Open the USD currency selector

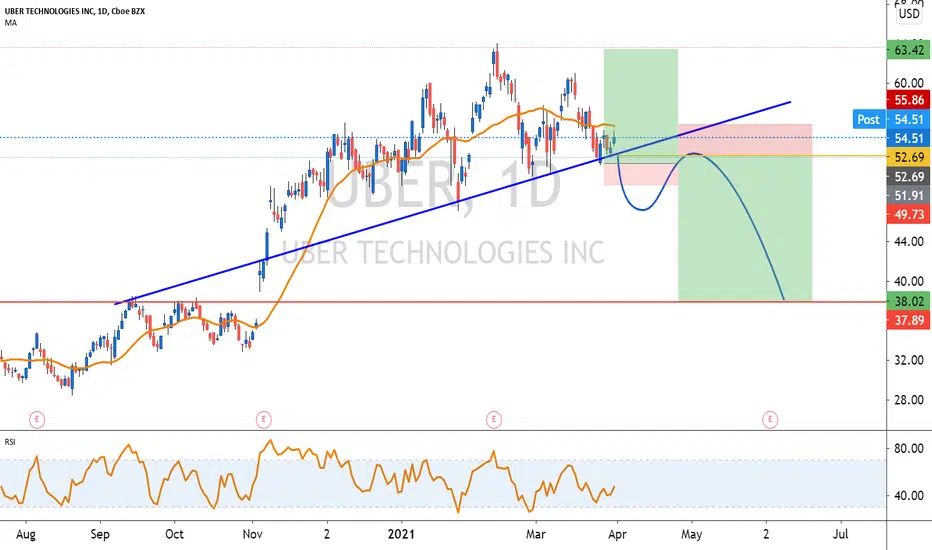[909, 14]
